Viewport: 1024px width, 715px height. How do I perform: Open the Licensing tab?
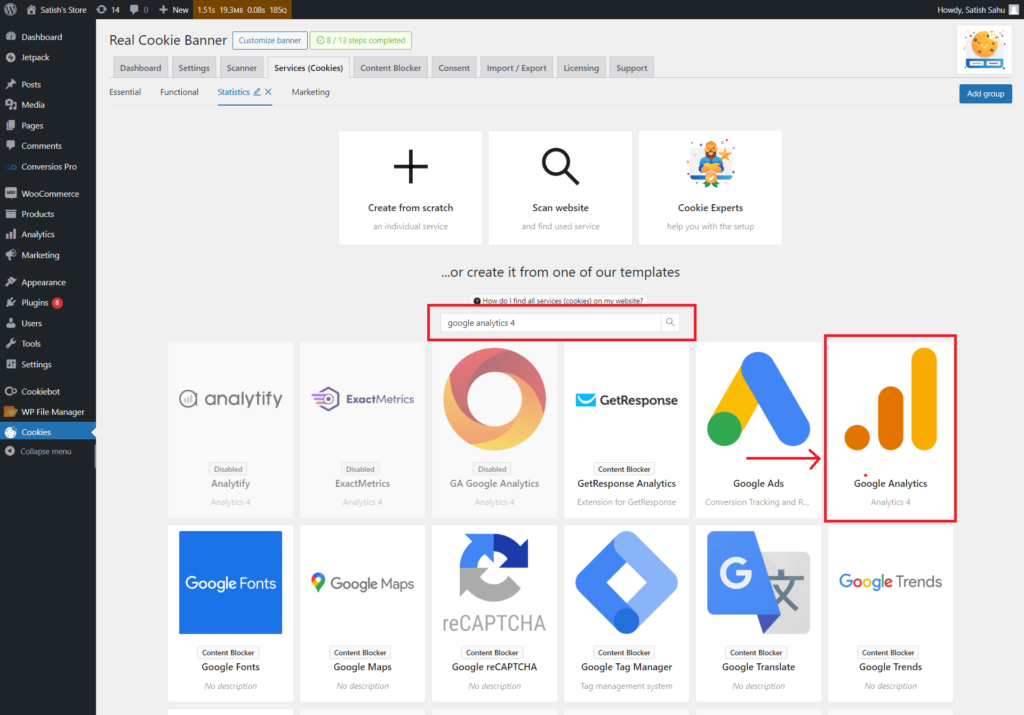[x=581, y=68]
